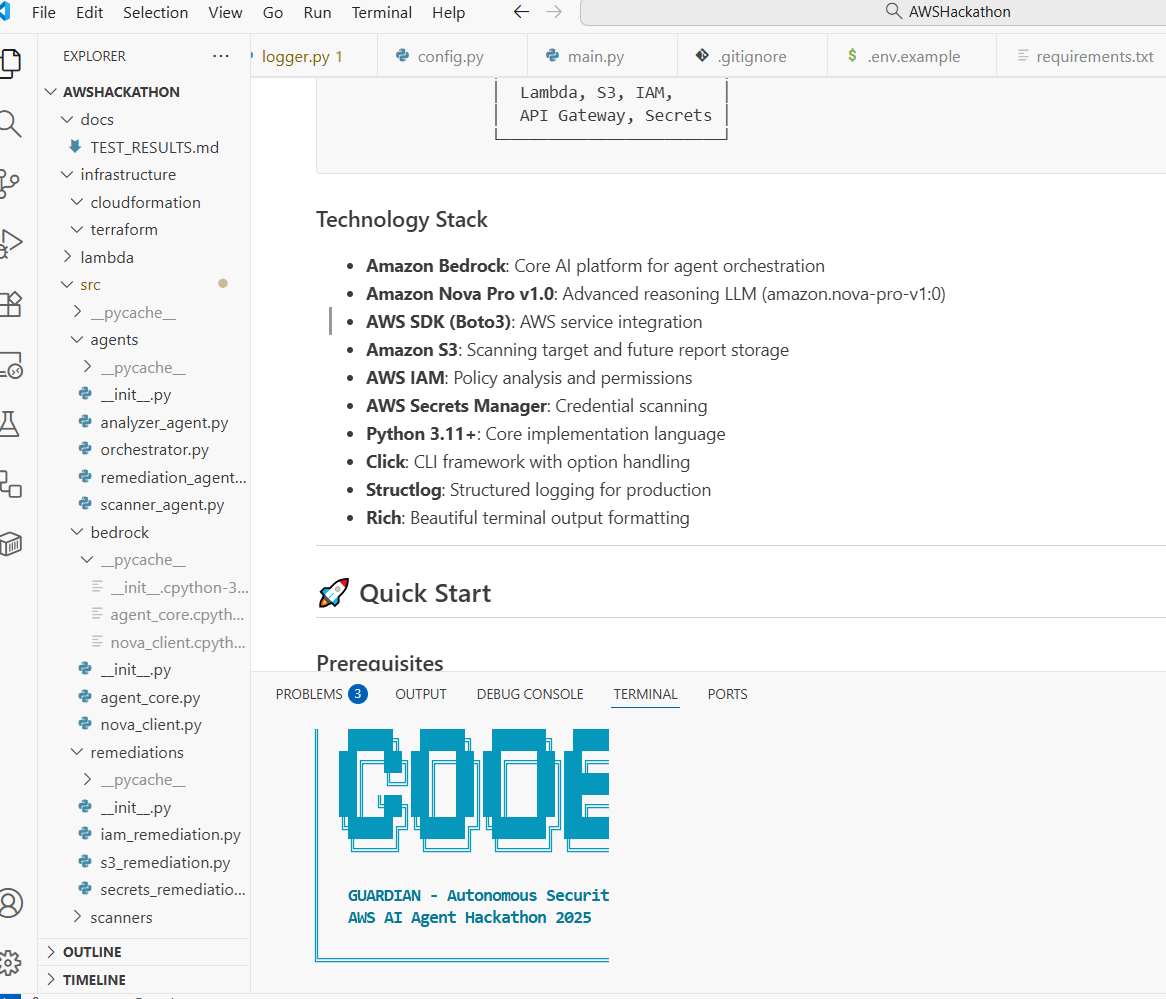Open the Help menu
This screenshot has height=999, width=1166.
tap(448, 13)
